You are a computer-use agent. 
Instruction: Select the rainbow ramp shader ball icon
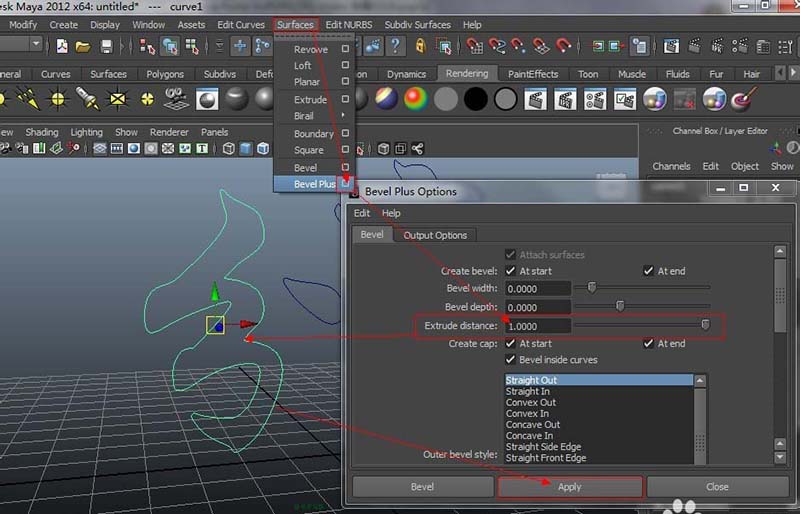click(415, 98)
